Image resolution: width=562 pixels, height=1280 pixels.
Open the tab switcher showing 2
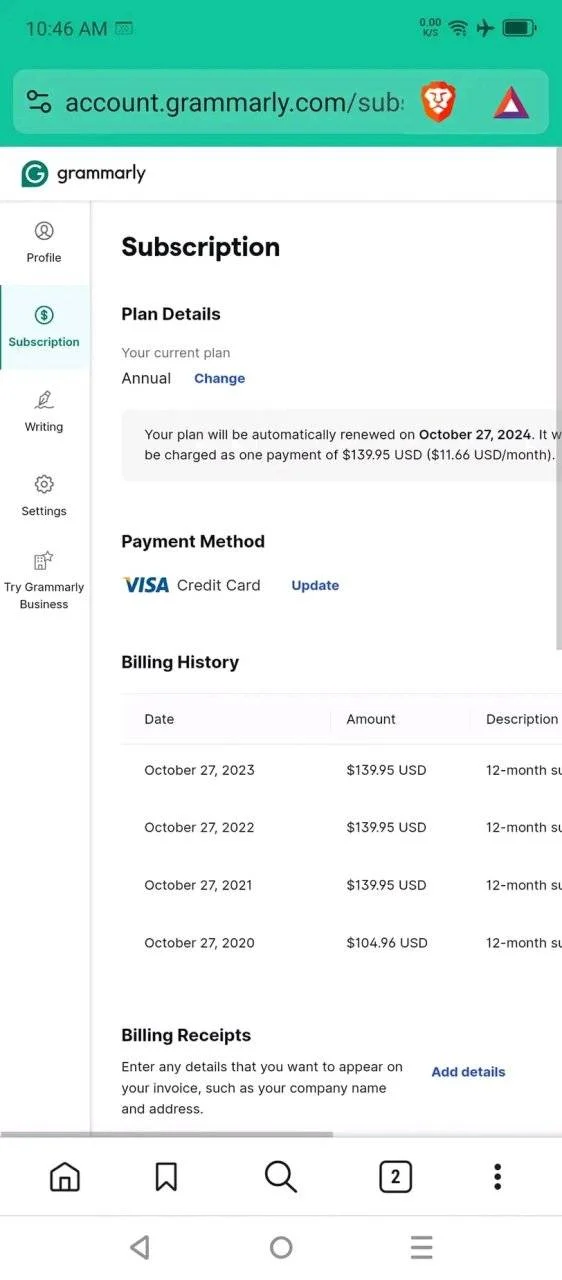pos(395,1177)
